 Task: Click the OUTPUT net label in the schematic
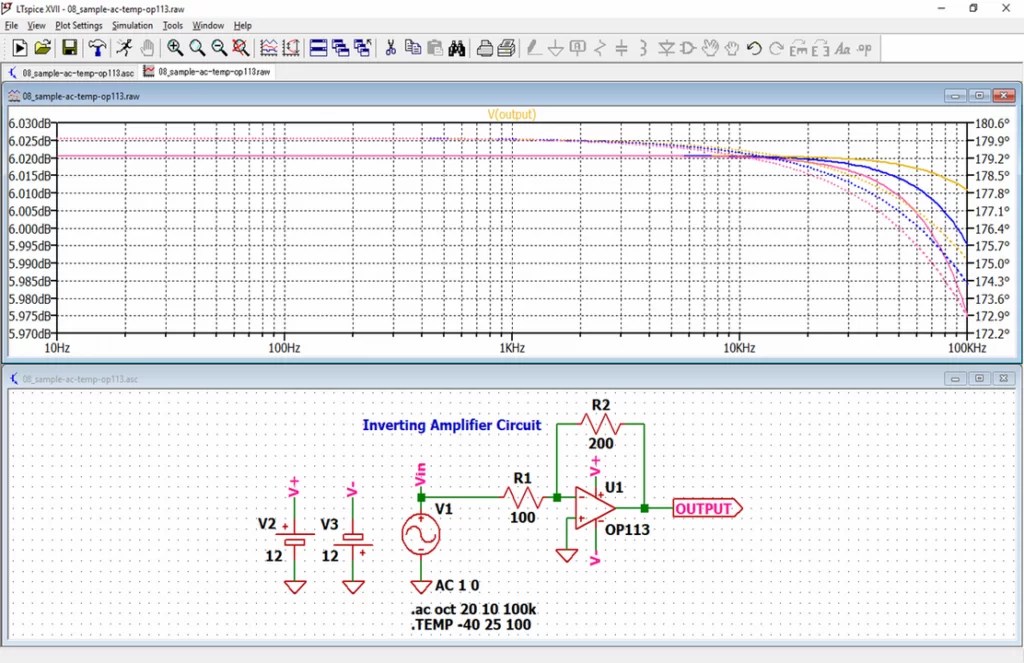707,508
